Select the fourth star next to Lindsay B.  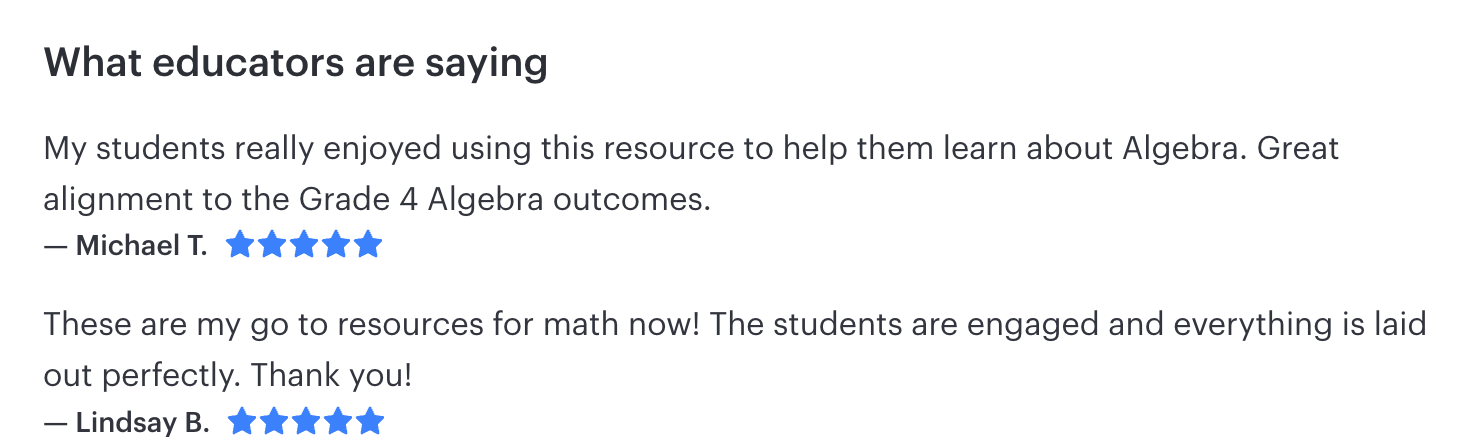(338, 422)
